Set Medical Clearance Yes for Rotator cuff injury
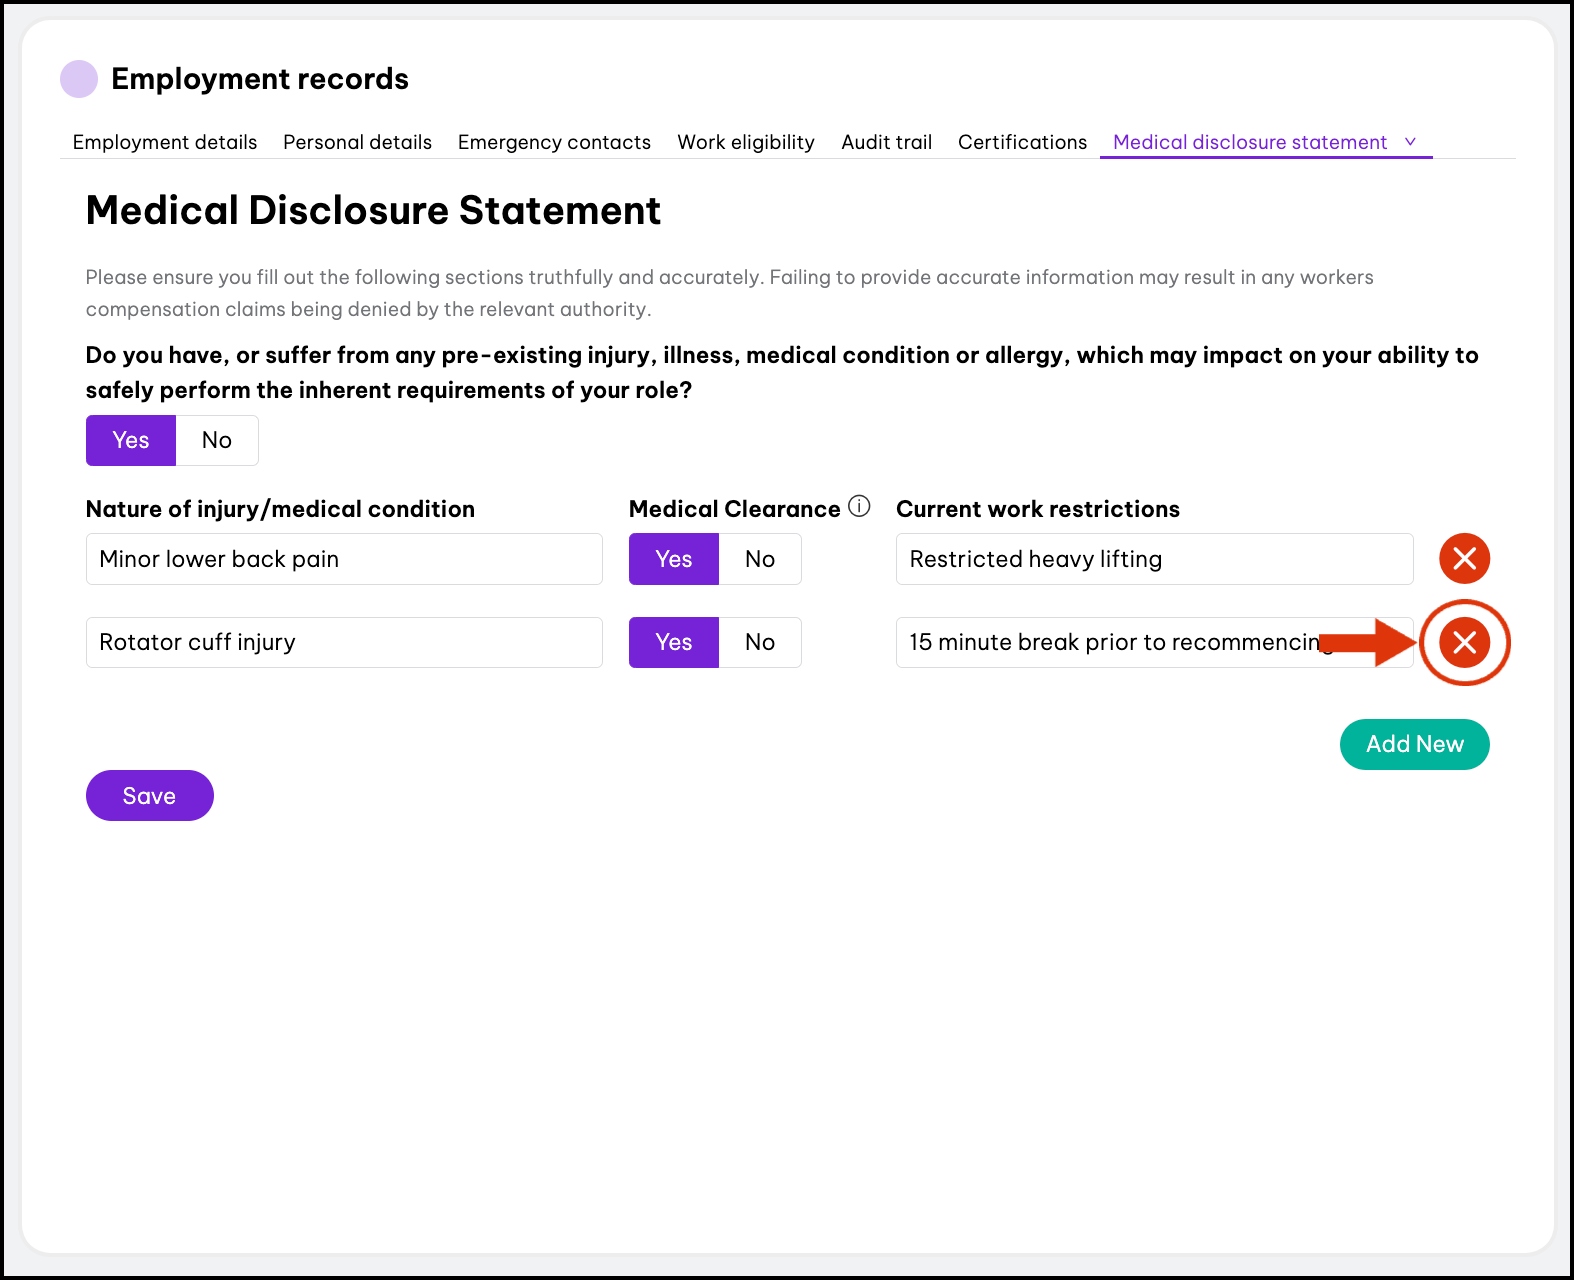1574x1280 pixels. [673, 642]
